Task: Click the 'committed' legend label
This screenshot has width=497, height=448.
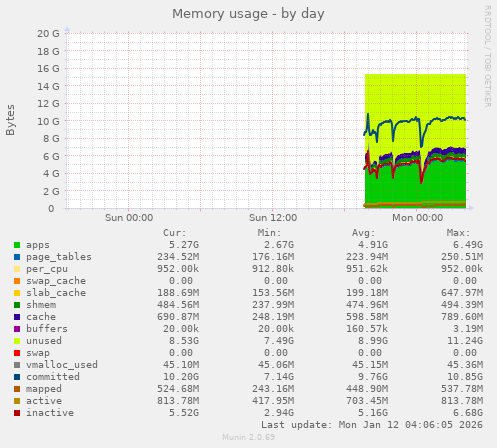Action: click(53, 377)
